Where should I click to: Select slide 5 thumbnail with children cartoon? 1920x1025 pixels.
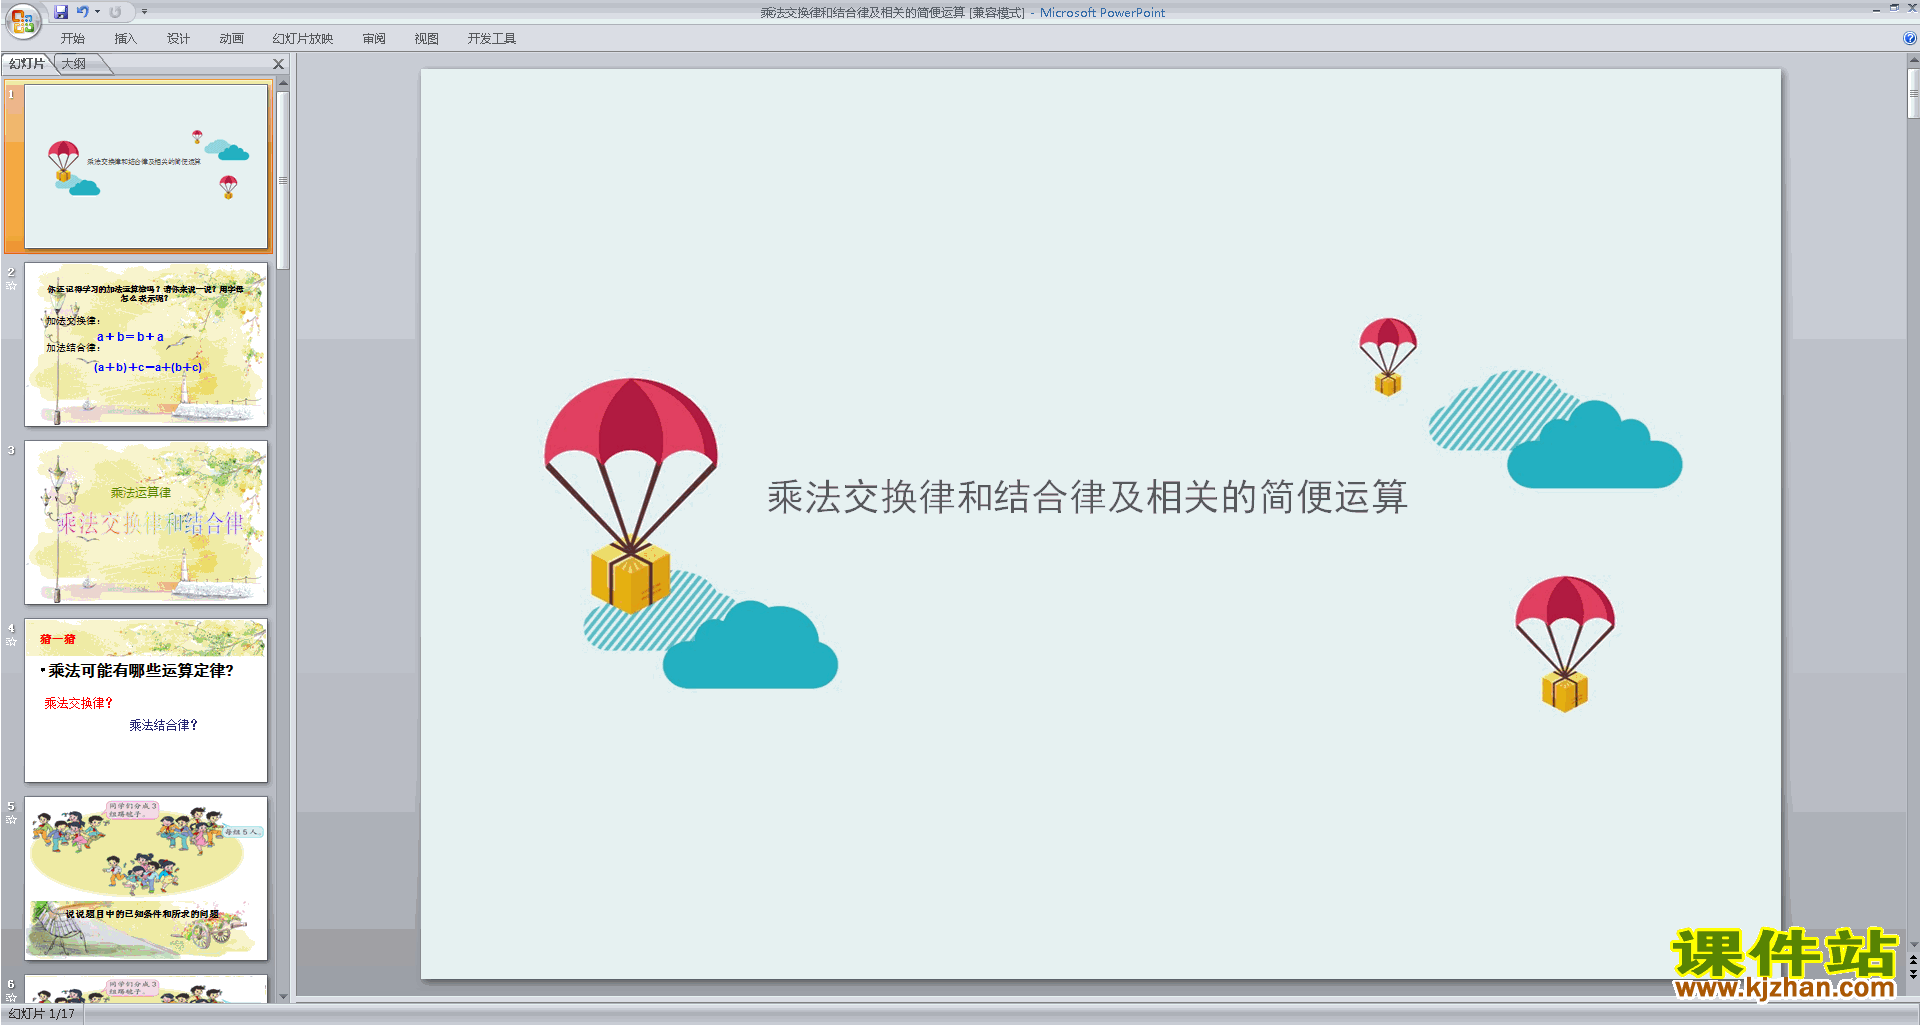click(146, 878)
